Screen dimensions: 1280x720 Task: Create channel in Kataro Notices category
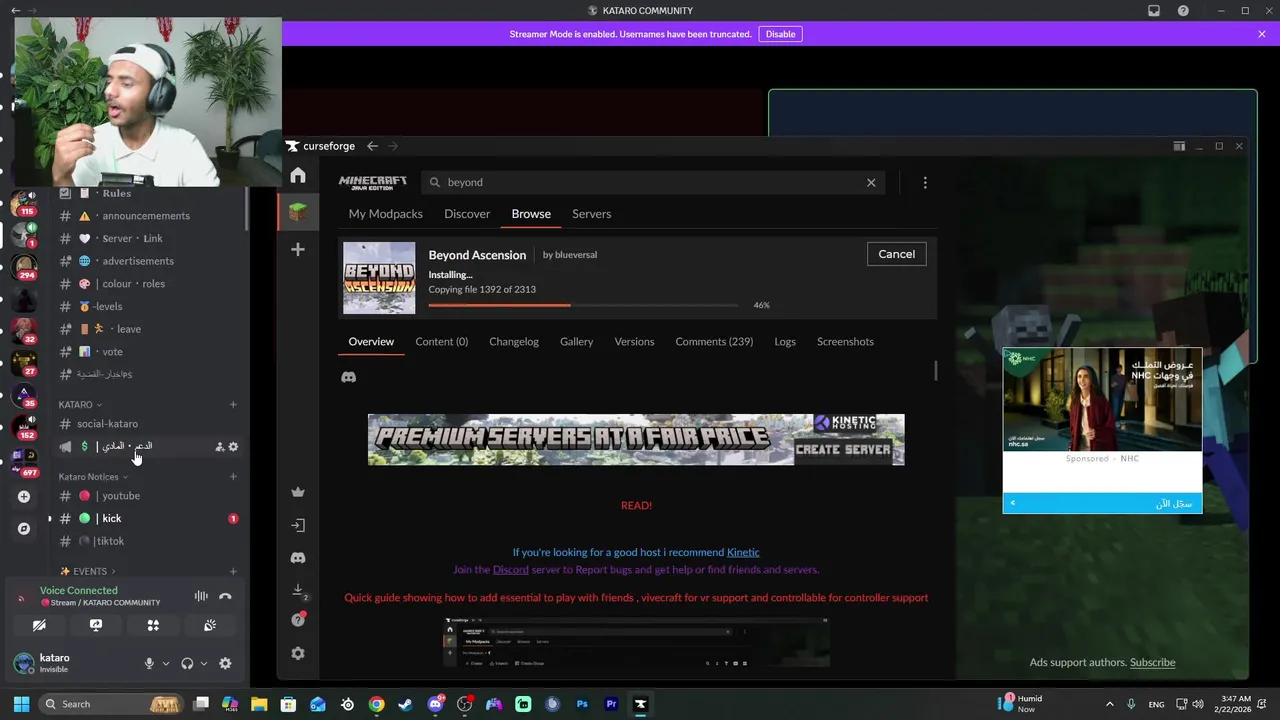point(233,477)
